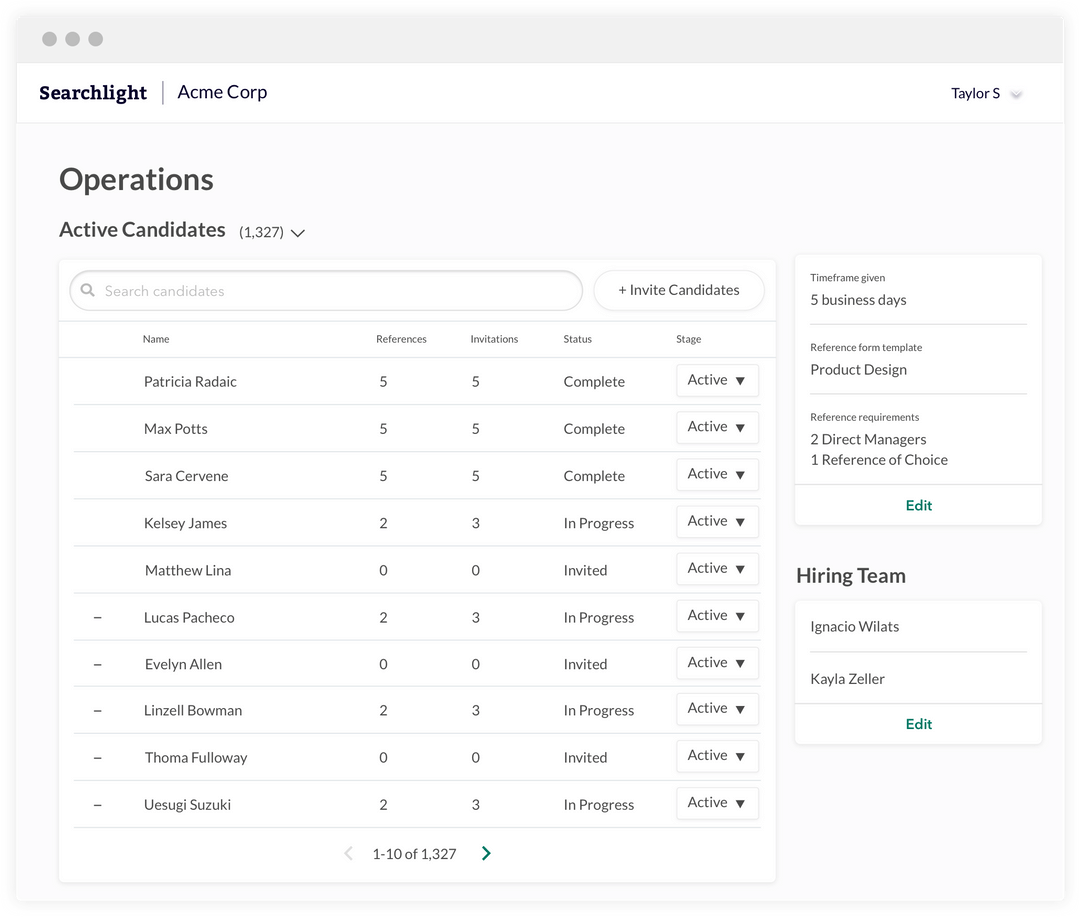Click the dash icon beside Uesugi Suzuki
This screenshot has height=917, width=1080.
tap(97, 805)
